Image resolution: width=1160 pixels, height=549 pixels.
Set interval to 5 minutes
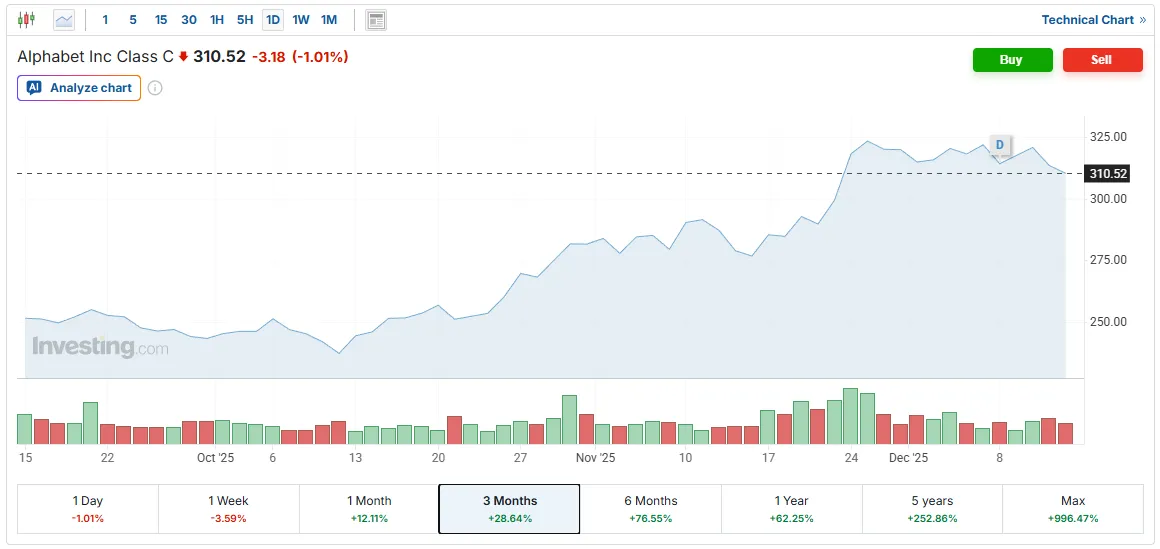(133, 19)
